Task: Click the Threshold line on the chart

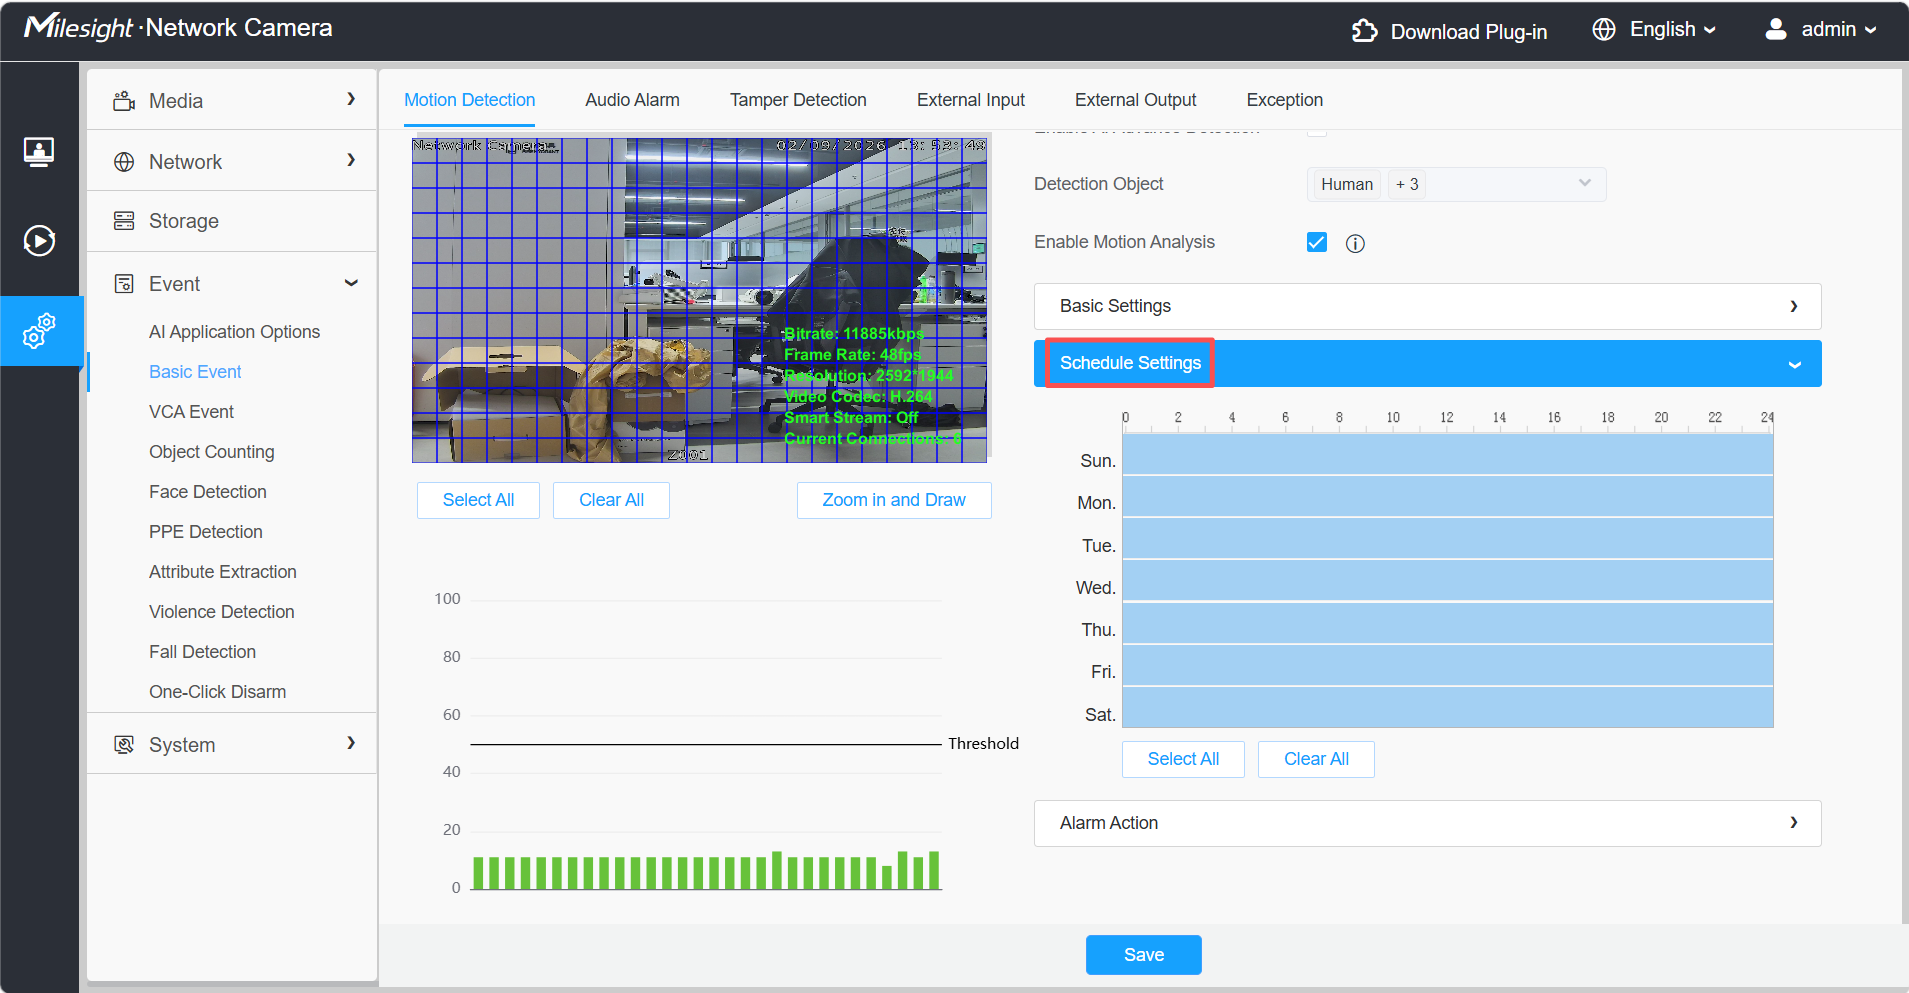Action: (x=705, y=744)
